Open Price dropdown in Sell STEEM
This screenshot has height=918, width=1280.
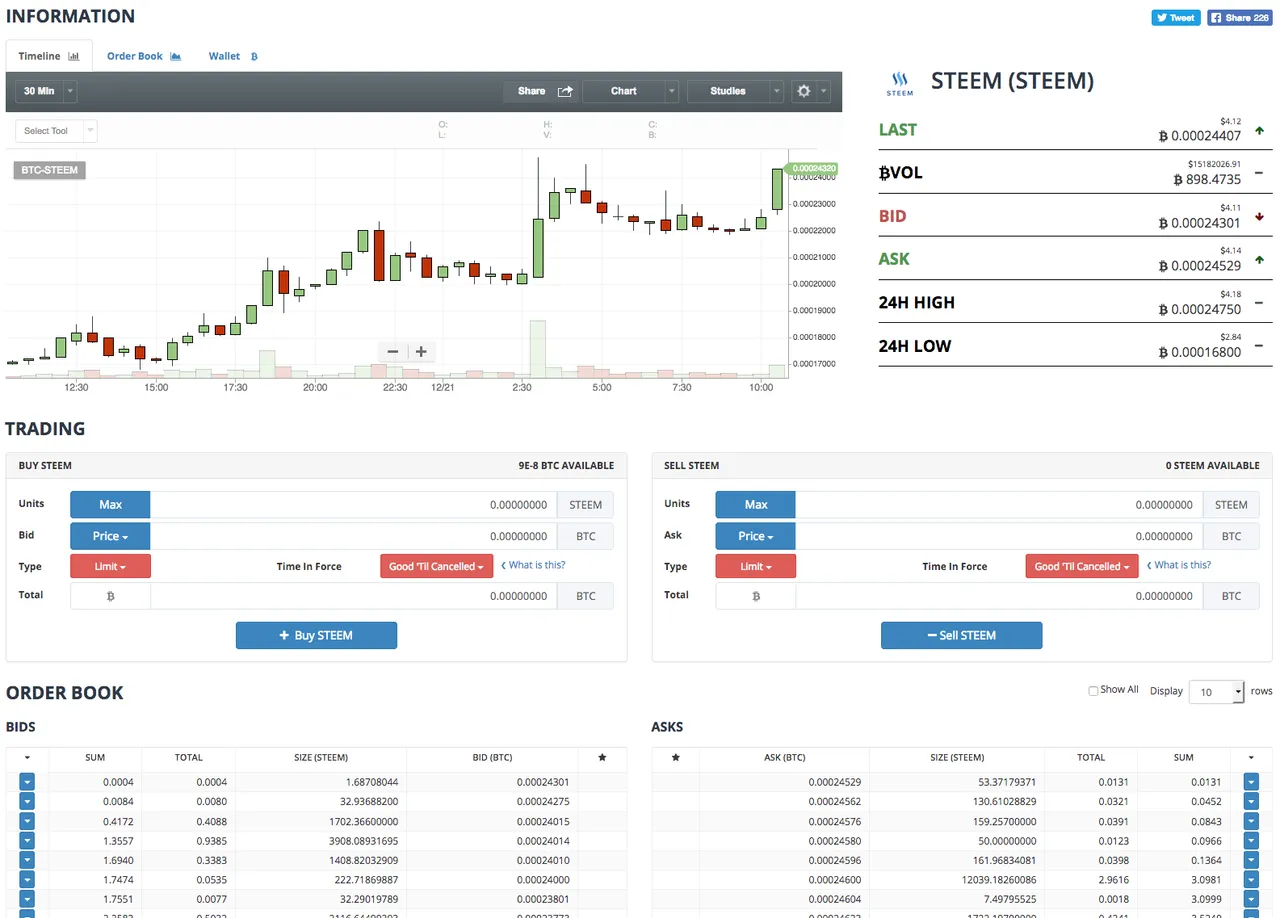tap(756, 536)
